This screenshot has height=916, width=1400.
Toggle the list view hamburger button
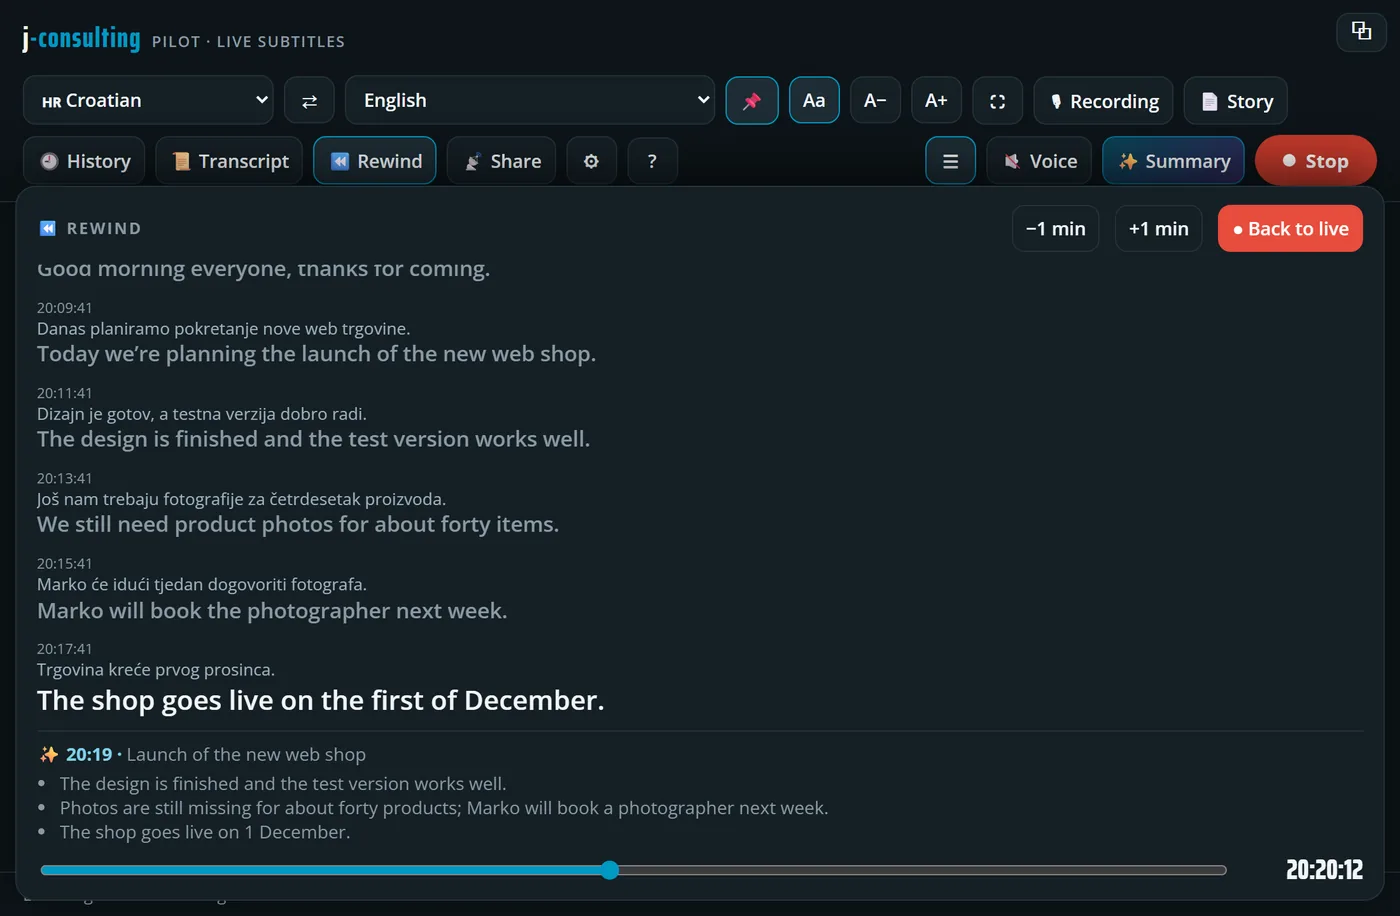[950, 161]
